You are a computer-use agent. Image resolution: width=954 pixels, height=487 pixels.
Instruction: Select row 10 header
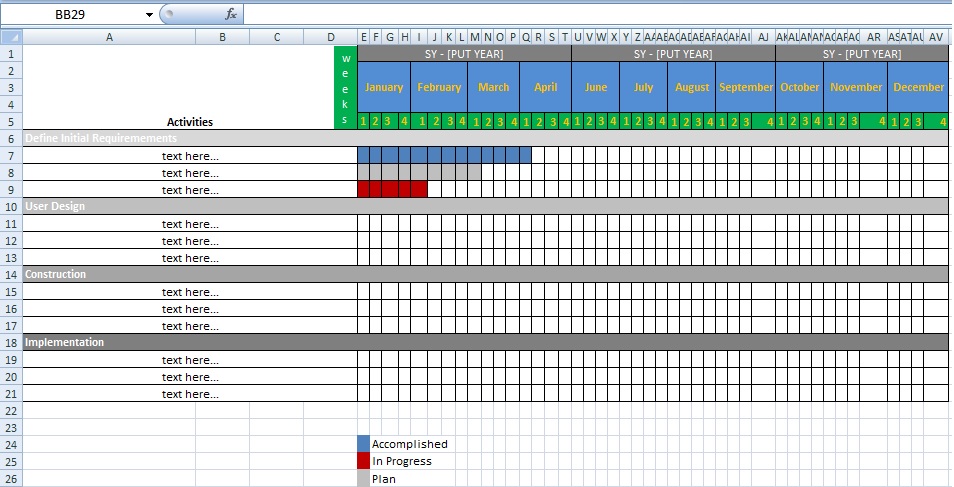[x=11, y=206]
